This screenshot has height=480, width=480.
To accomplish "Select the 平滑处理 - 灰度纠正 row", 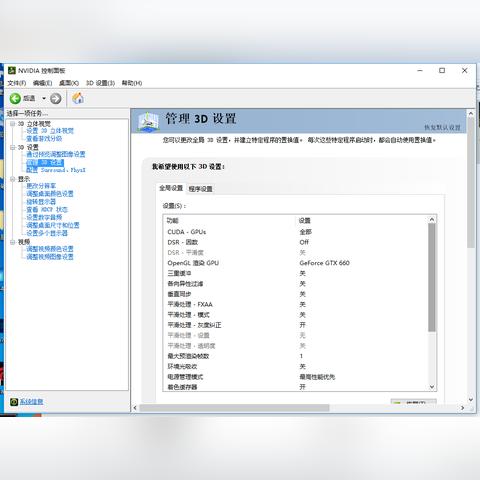I will click(295, 325).
